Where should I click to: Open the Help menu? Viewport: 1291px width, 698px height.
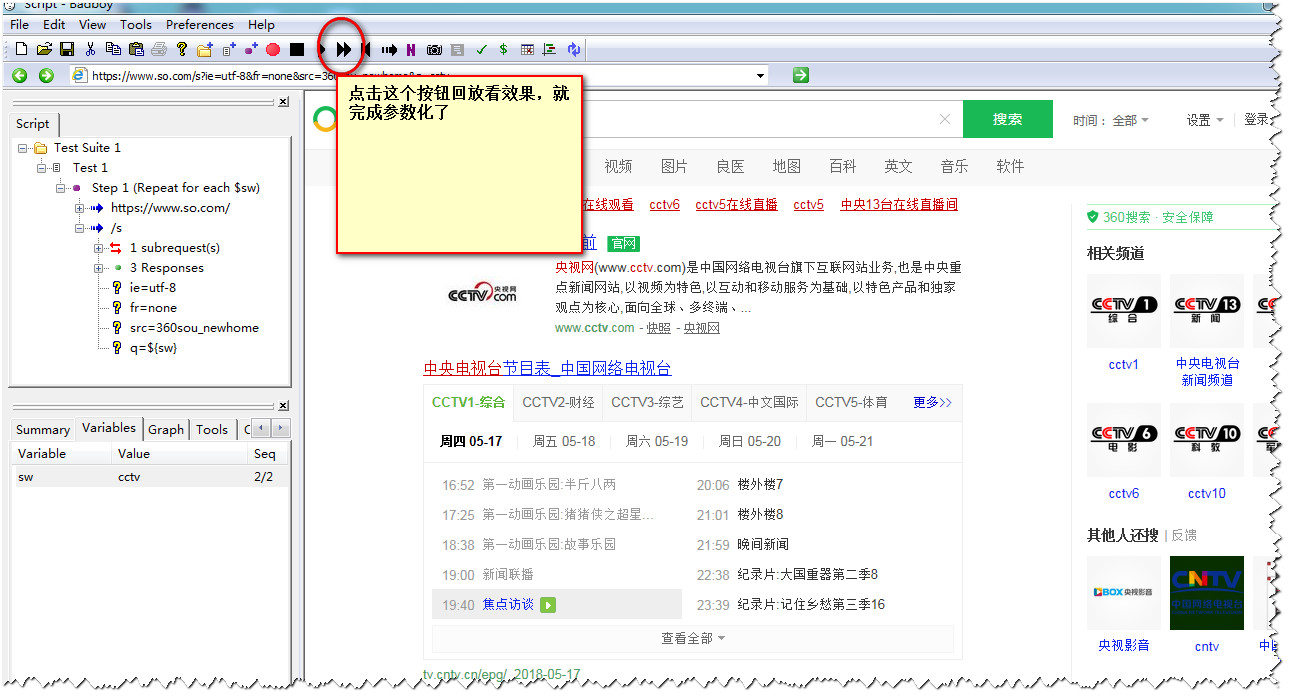(x=261, y=24)
